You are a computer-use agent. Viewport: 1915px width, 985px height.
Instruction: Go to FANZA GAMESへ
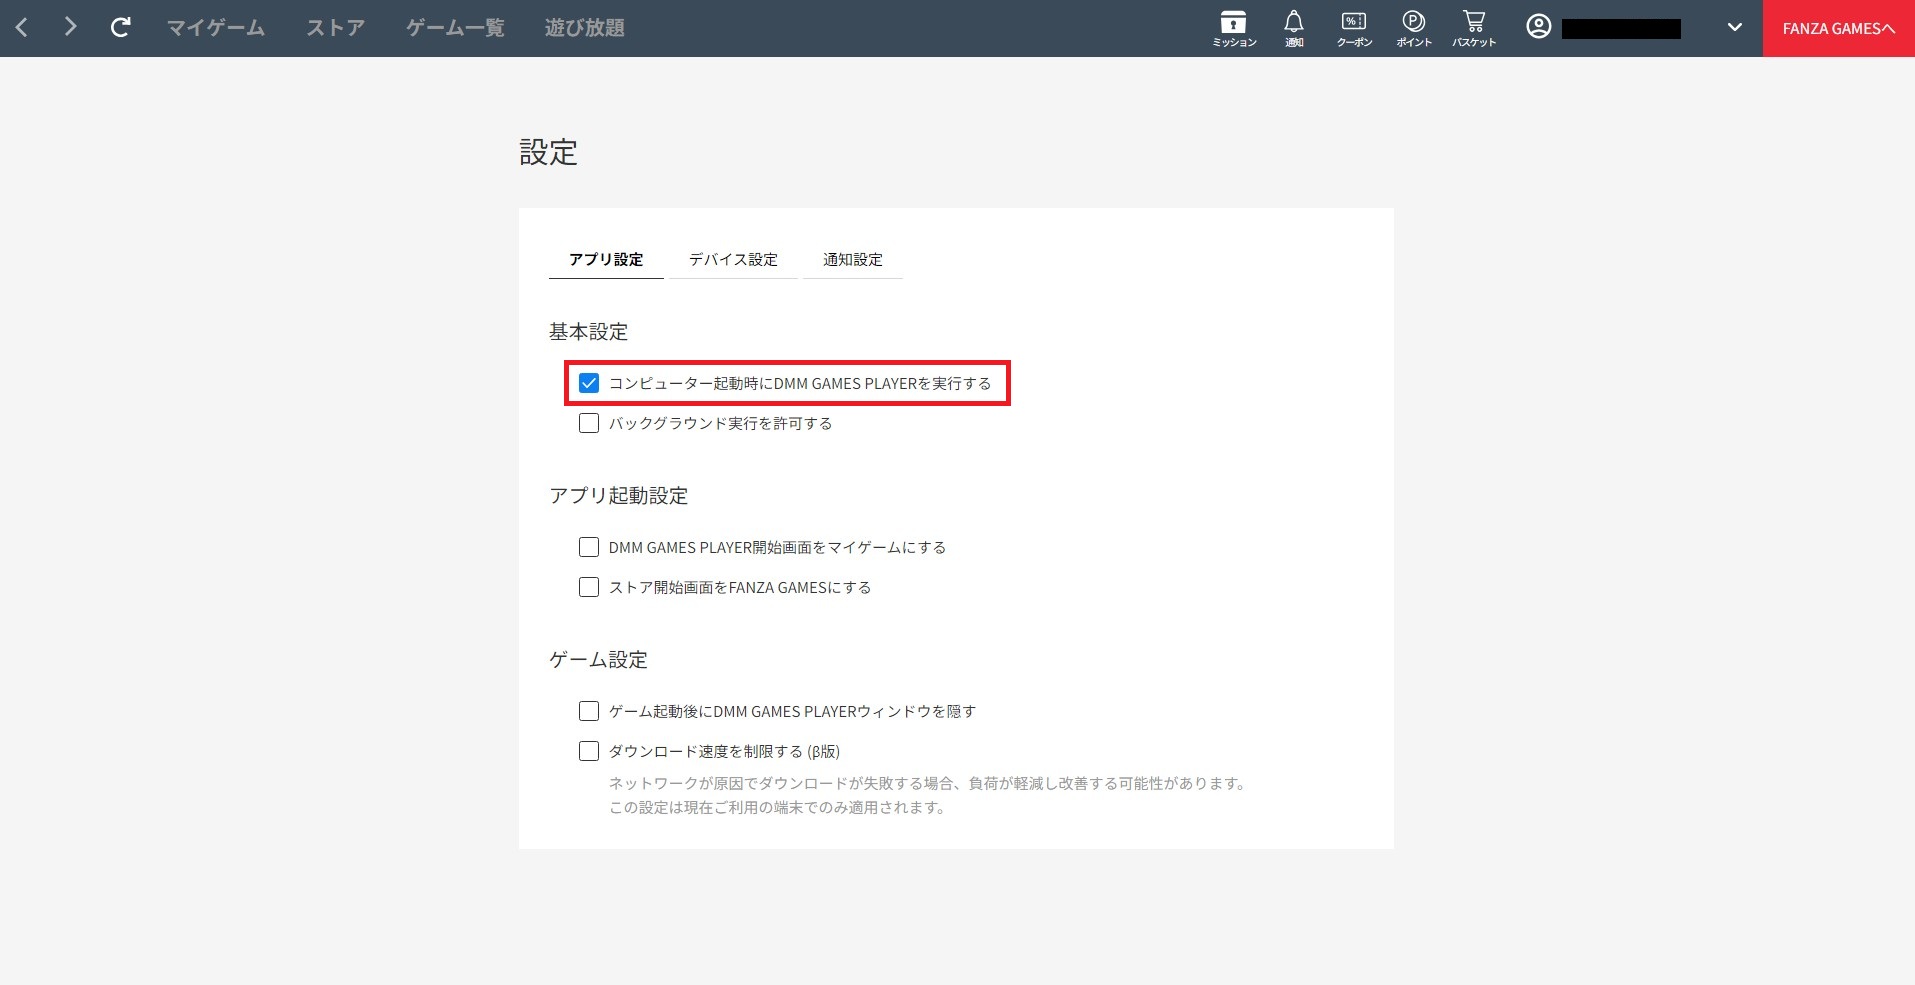click(x=1838, y=27)
